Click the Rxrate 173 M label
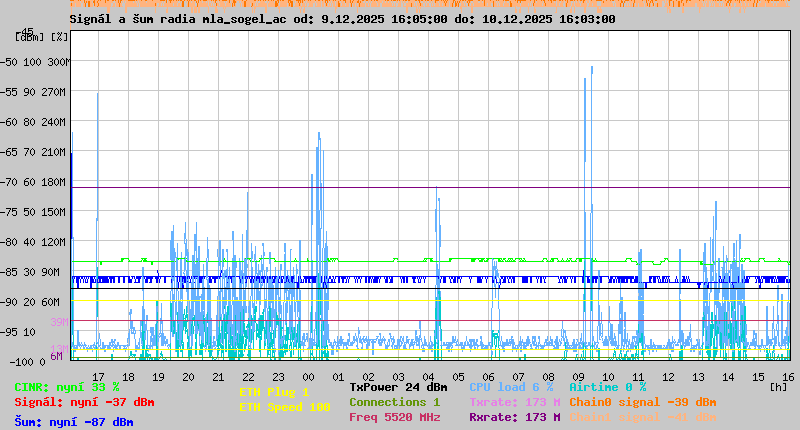The image size is (800, 430). (514, 417)
